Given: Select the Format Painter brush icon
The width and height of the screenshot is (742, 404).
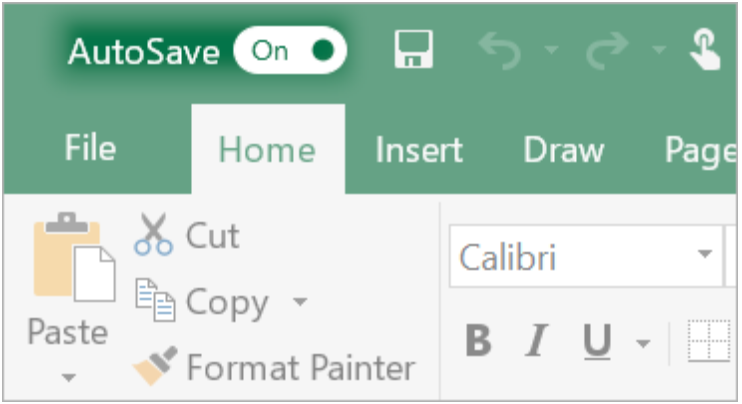Looking at the screenshot, I should (155, 365).
